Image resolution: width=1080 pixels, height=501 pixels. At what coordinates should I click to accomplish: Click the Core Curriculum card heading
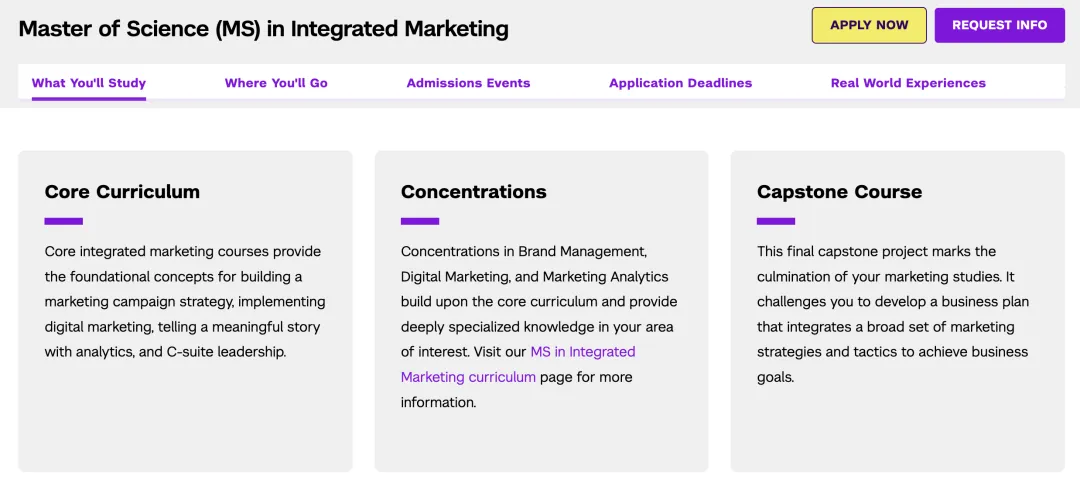pos(122,192)
